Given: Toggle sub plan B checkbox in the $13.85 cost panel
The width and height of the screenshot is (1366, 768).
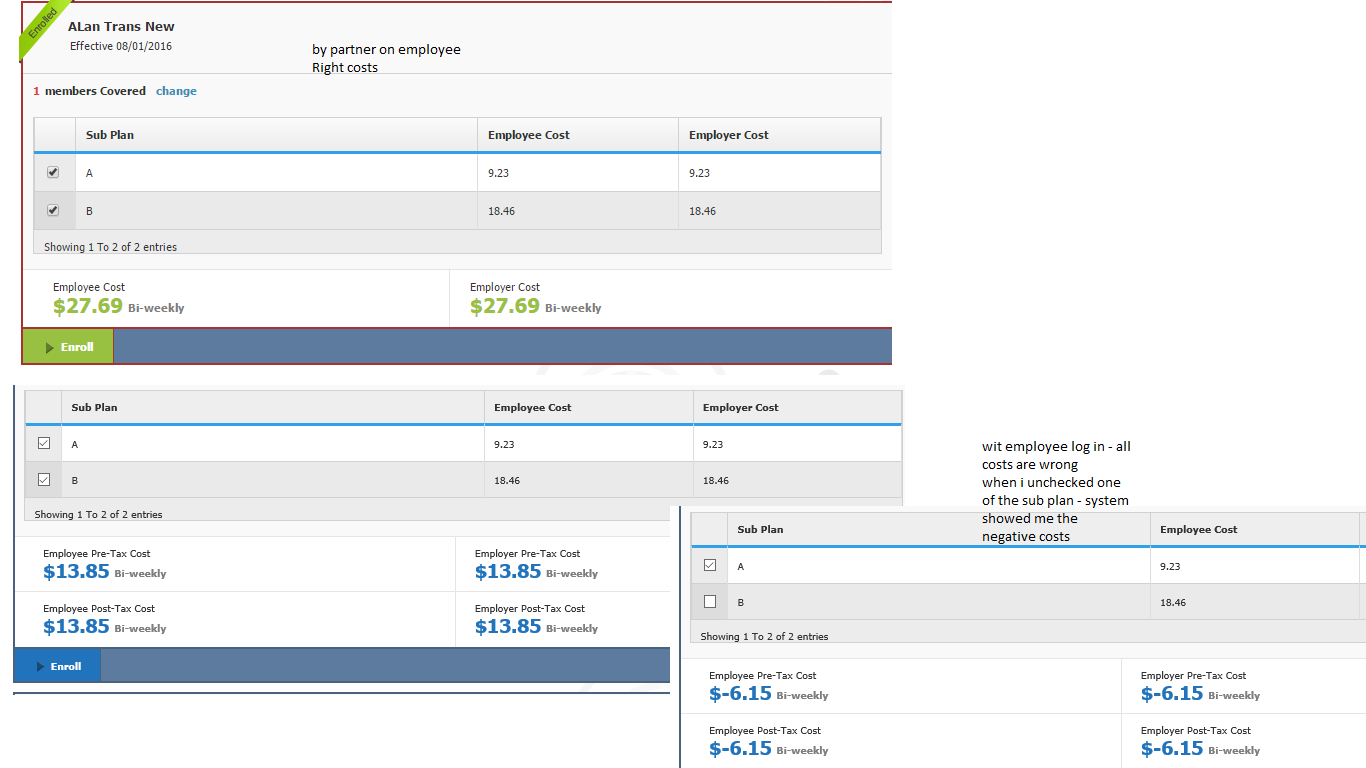Looking at the screenshot, I should click(x=43, y=480).
